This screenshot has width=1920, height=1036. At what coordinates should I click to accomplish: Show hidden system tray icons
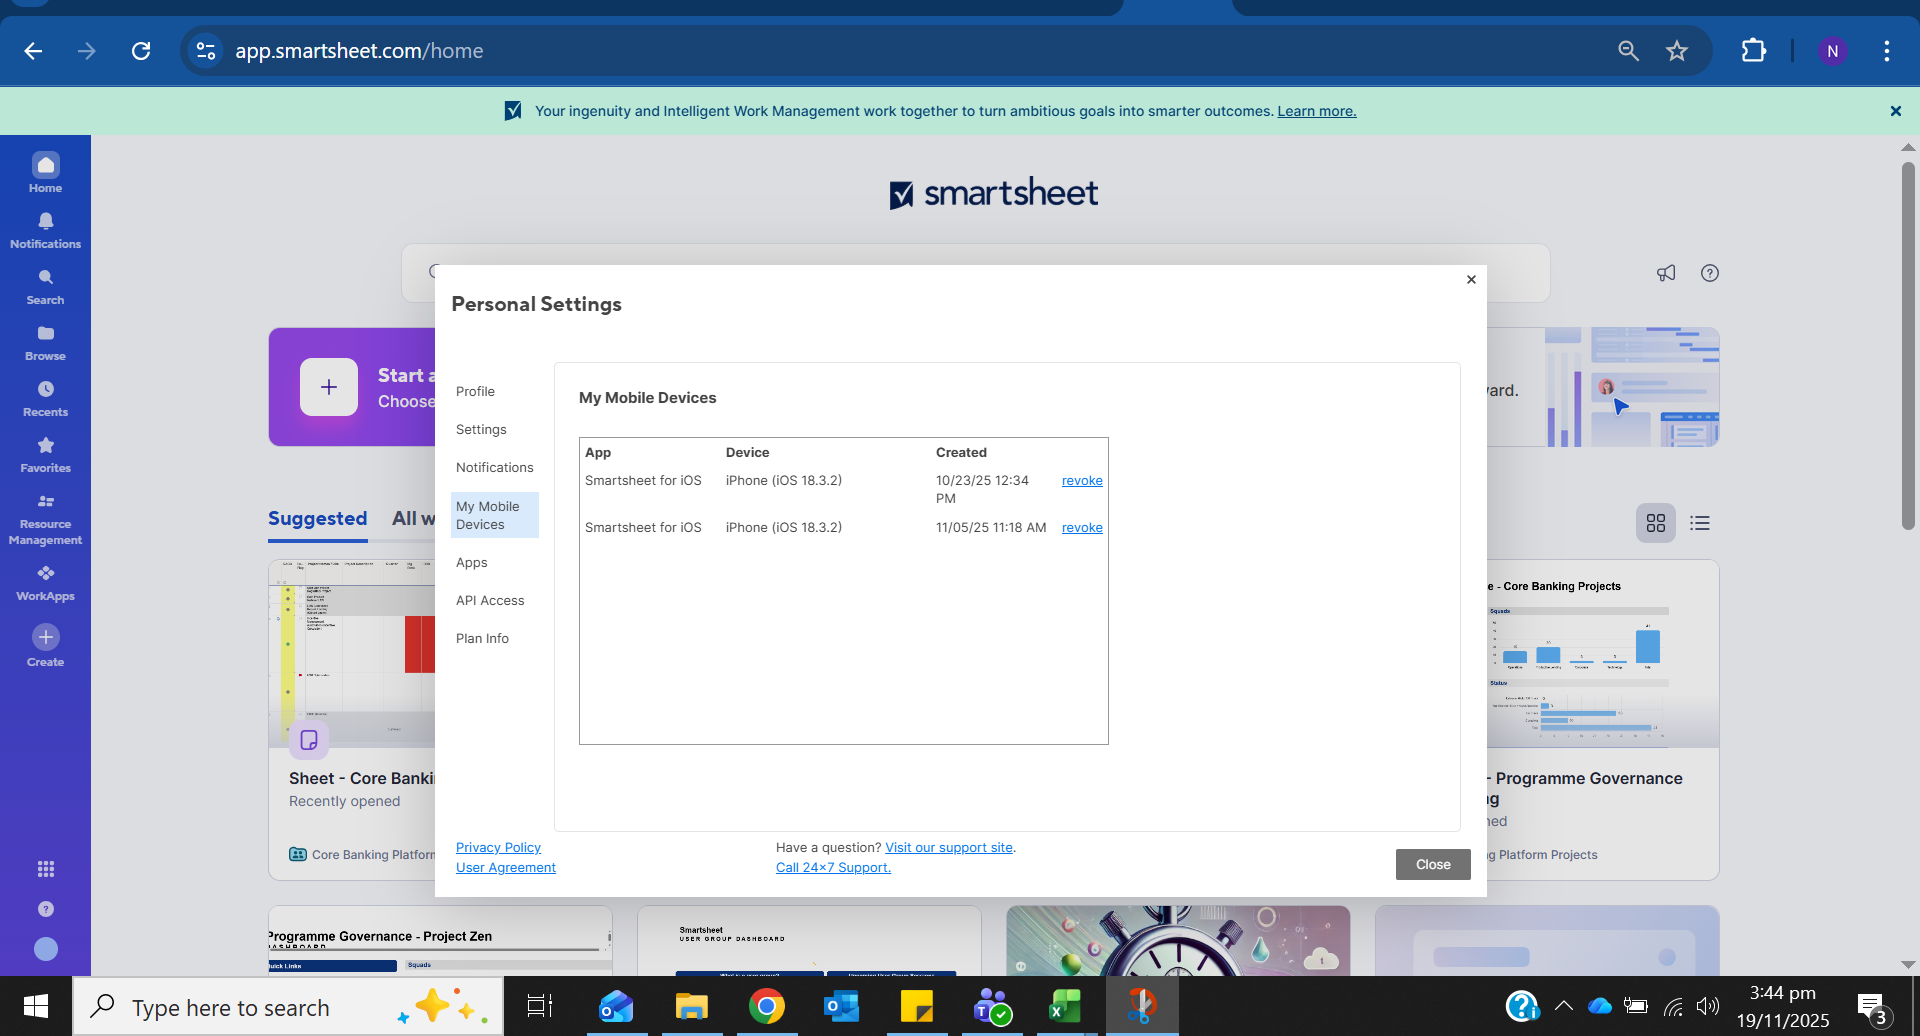point(1564,1007)
